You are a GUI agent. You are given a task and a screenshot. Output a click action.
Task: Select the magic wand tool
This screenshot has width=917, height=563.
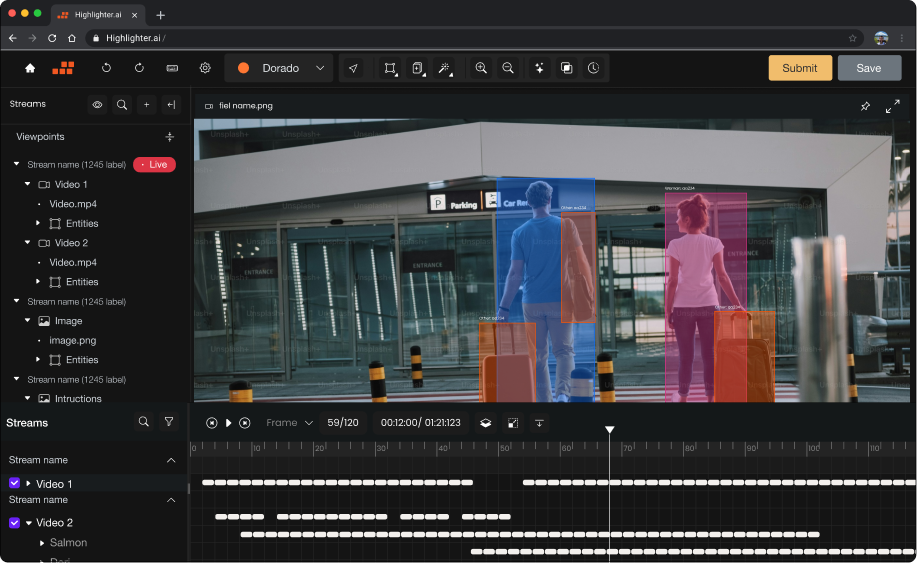444,68
